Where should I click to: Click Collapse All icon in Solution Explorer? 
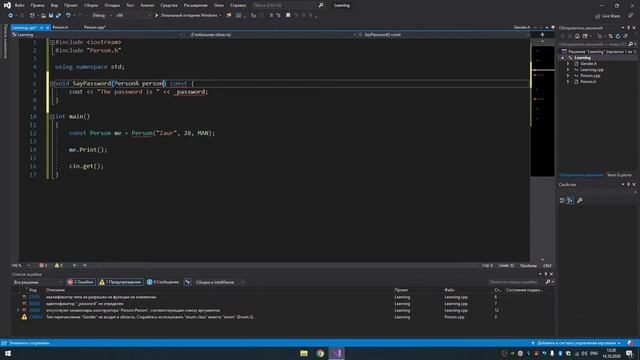(x=625, y=36)
